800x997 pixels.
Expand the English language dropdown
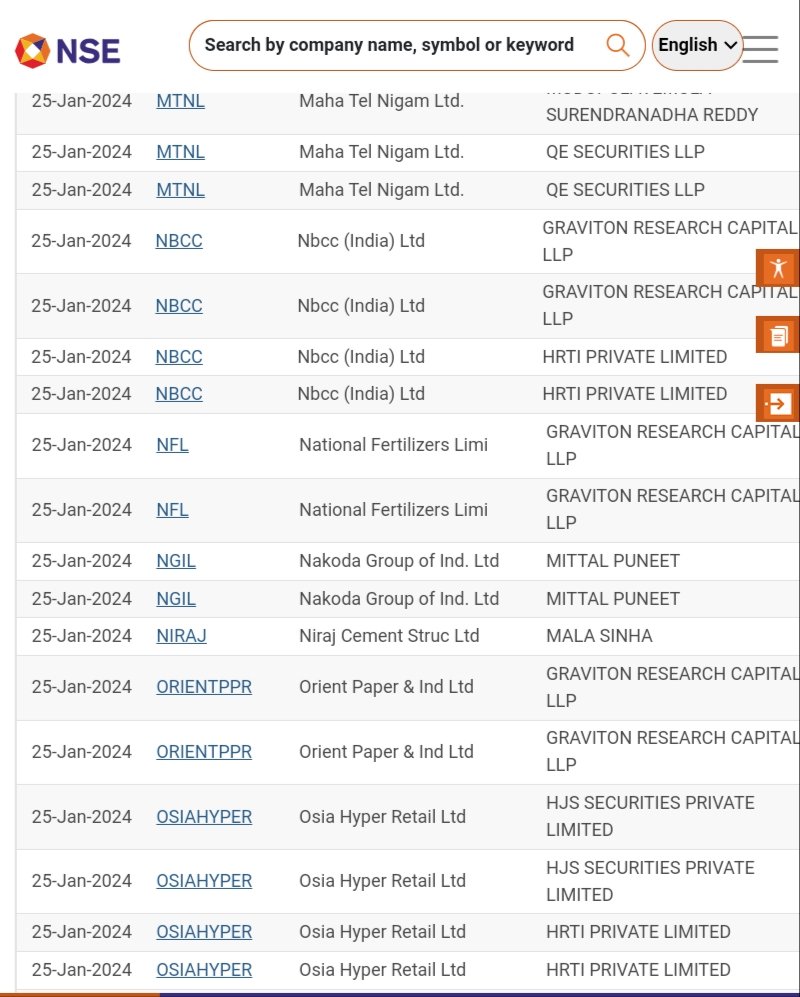[x=697, y=45]
